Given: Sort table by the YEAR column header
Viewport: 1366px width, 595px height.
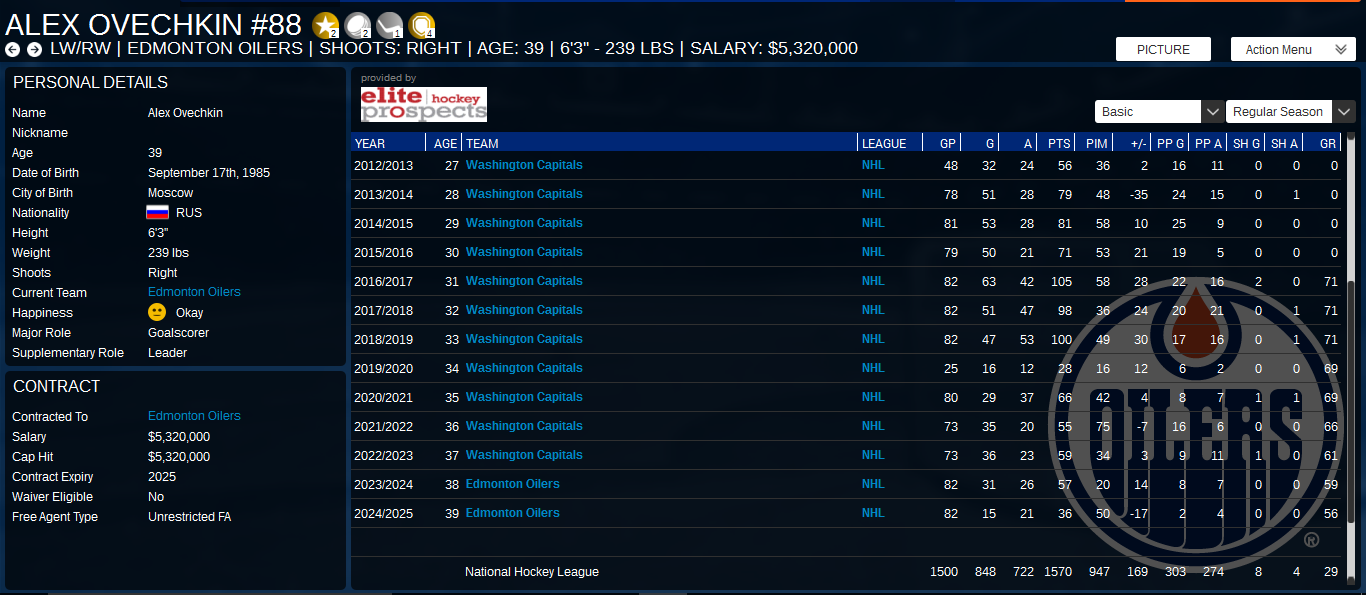Looking at the screenshot, I should point(370,143).
